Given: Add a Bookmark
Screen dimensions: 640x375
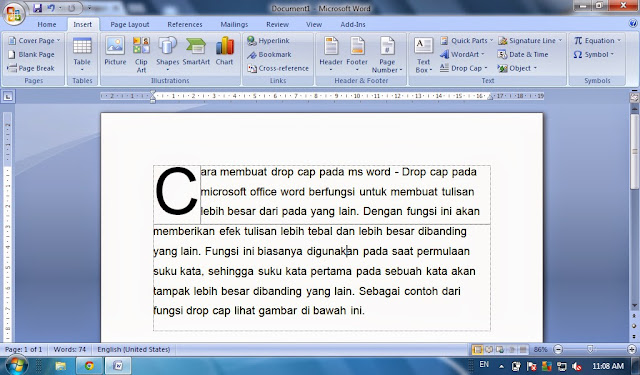Looking at the screenshot, I should click(x=269, y=54).
